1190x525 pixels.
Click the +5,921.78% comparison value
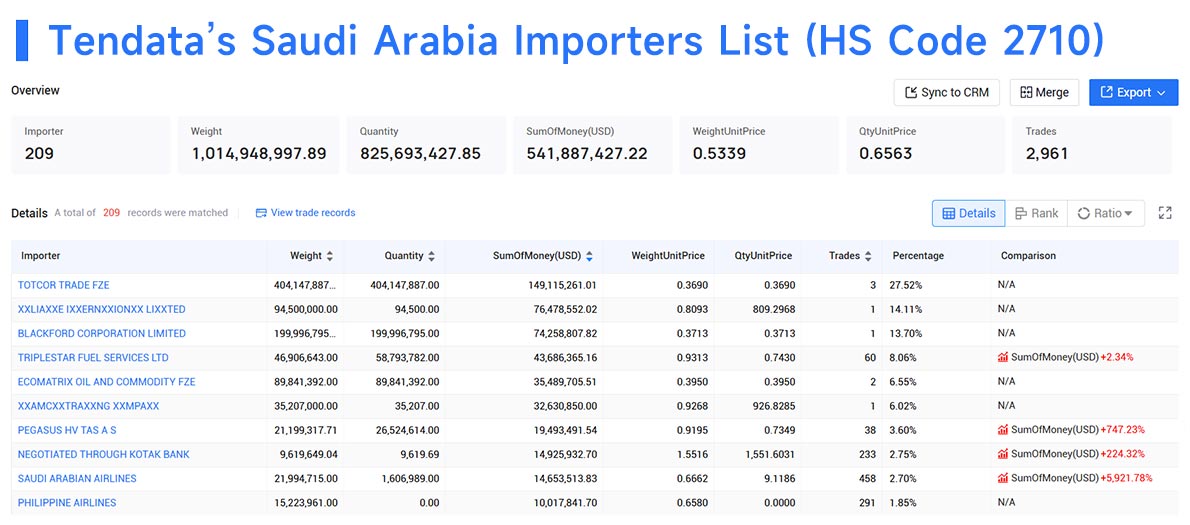[1126, 479]
